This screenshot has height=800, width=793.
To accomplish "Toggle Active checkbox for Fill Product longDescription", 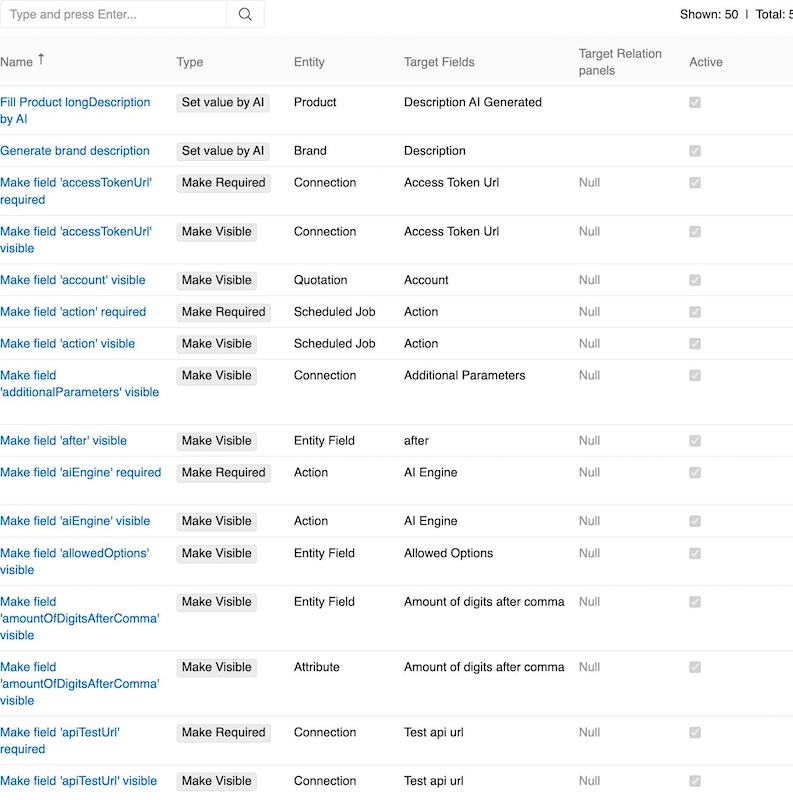I will click(x=695, y=103).
